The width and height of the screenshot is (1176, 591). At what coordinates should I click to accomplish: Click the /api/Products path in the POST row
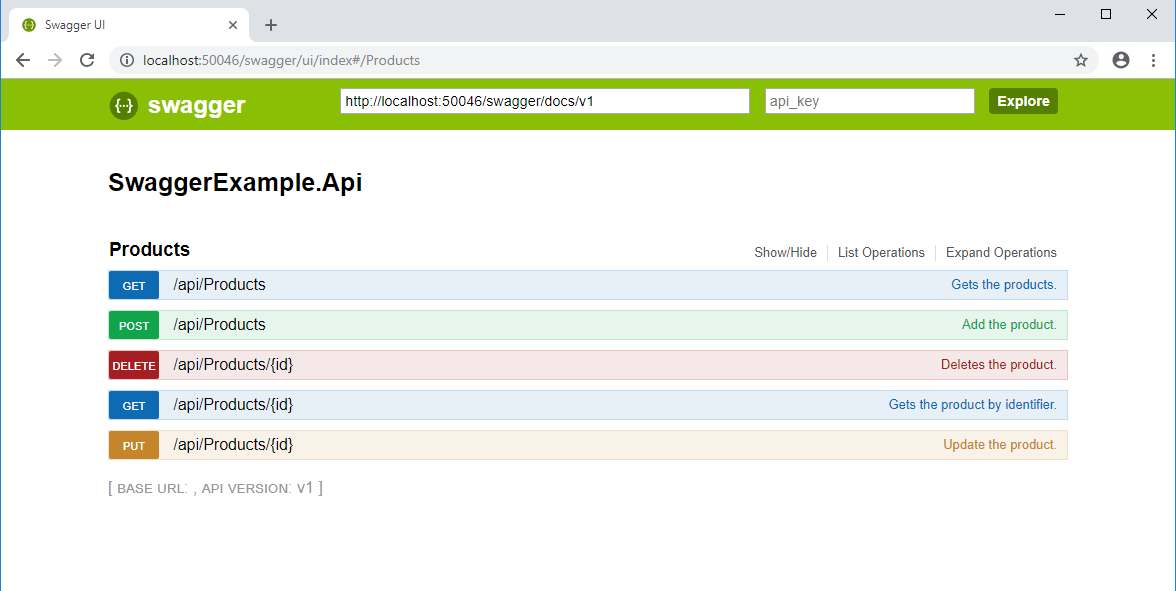220,325
